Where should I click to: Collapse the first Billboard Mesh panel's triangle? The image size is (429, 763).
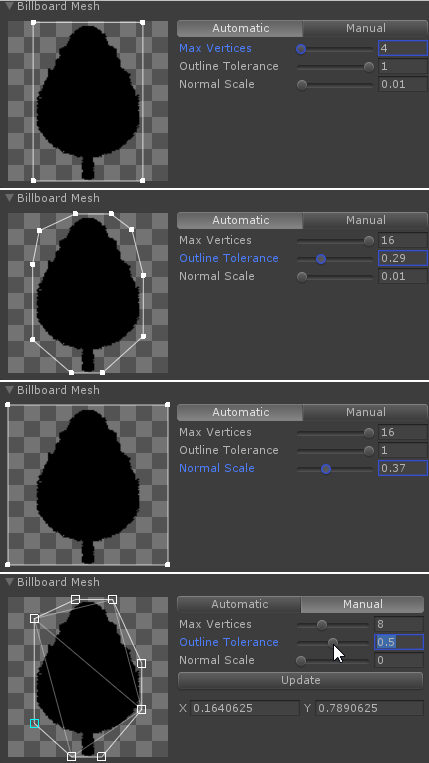click(x=9, y=6)
